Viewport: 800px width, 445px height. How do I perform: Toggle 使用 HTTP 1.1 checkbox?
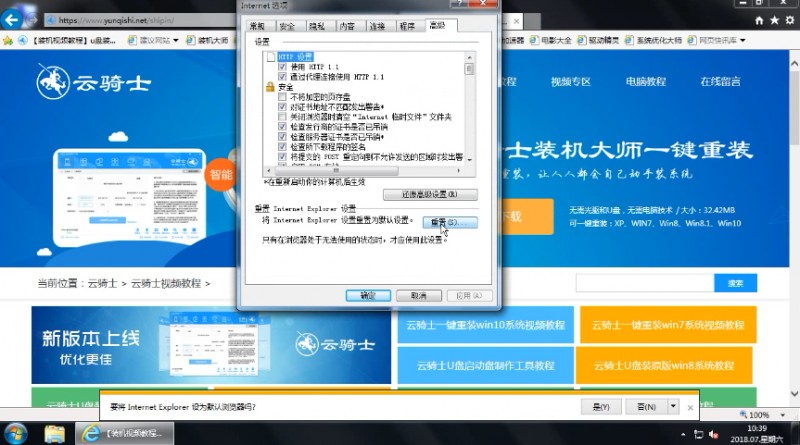click(x=282, y=67)
